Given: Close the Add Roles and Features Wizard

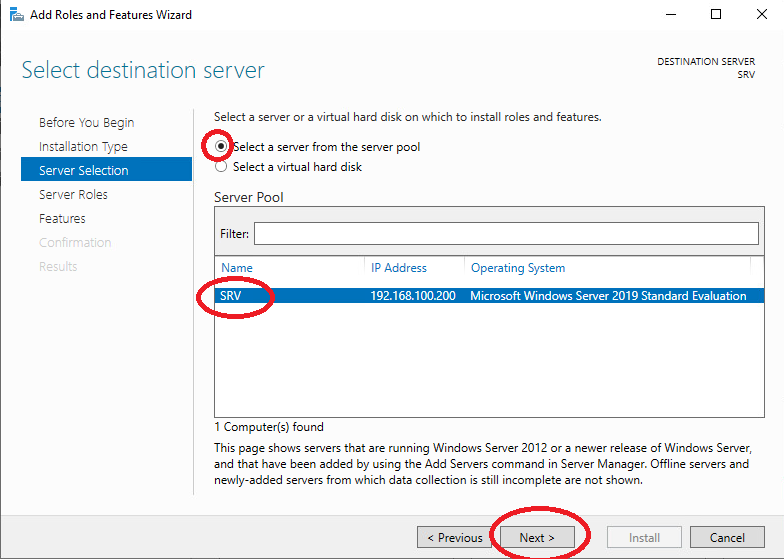Looking at the screenshot, I should [762, 14].
